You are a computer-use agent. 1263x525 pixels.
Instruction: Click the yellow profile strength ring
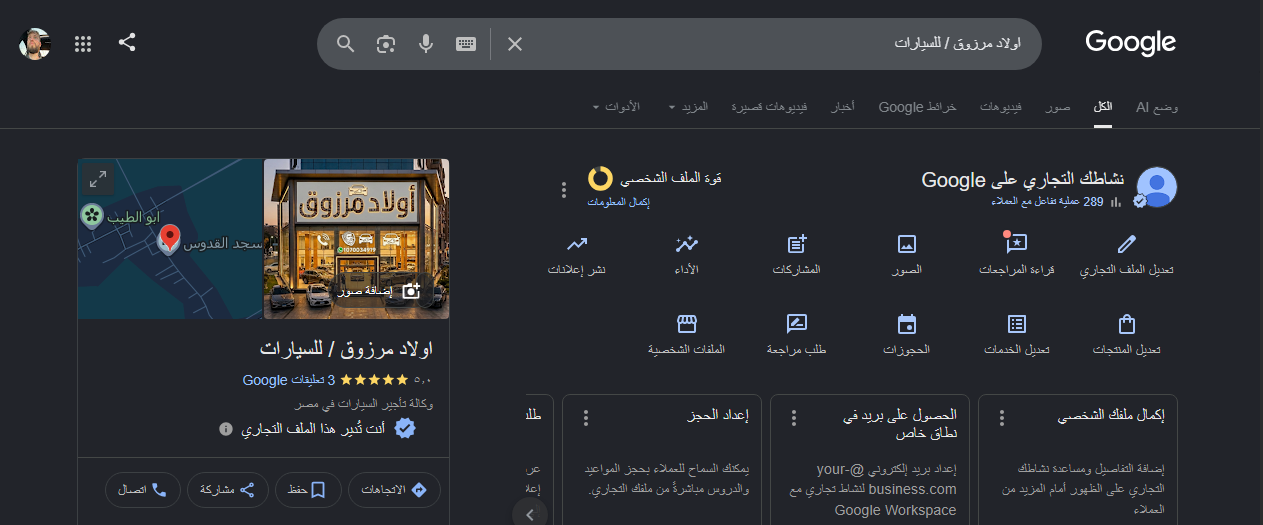pyautogui.click(x=600, y=179)
